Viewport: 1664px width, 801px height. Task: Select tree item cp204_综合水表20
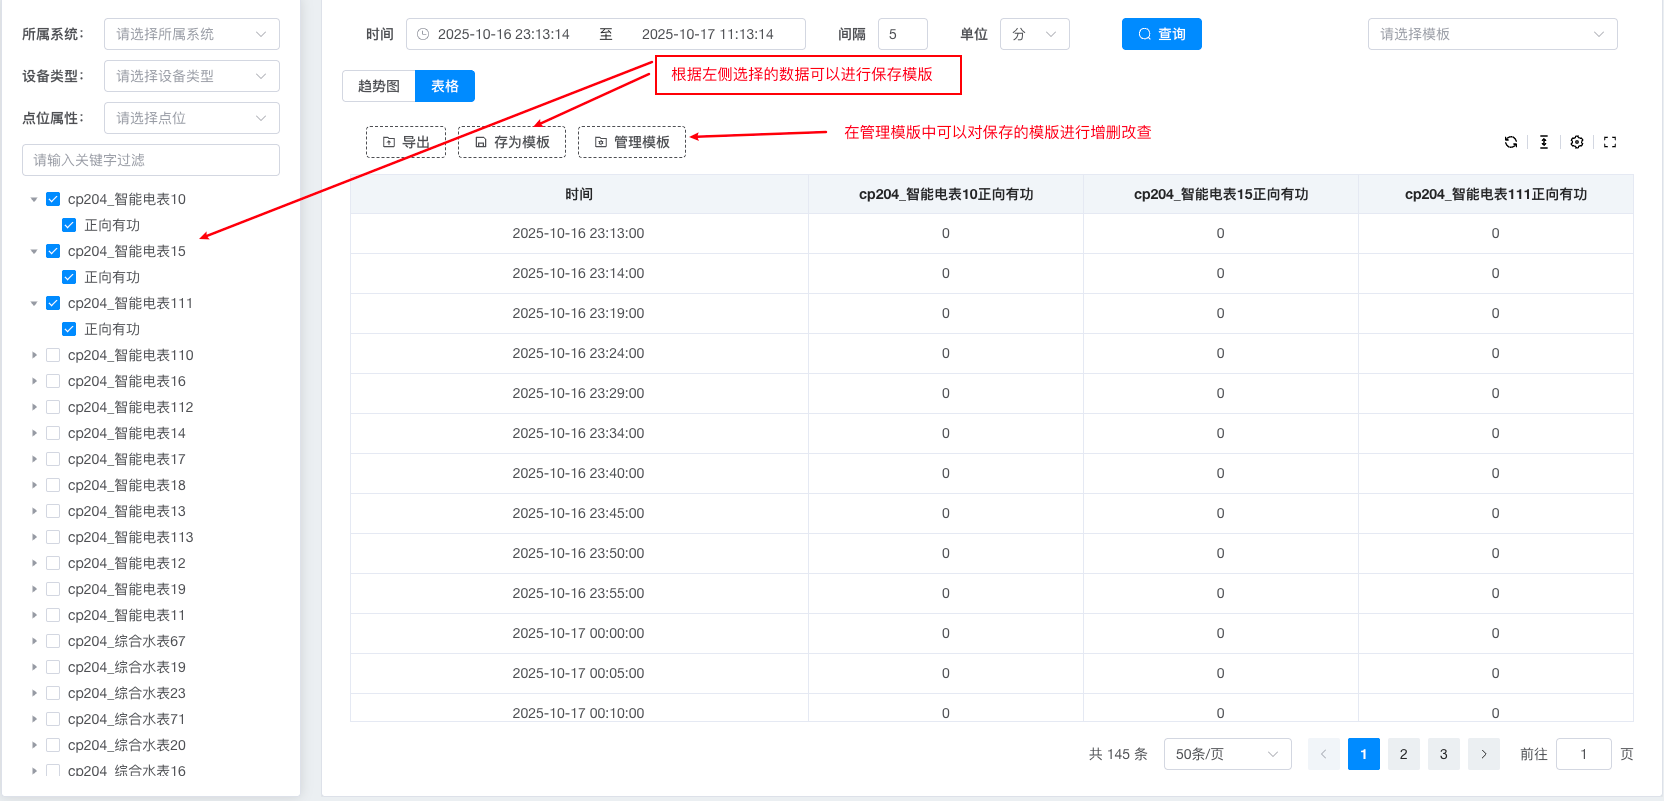pyautogui.click(x=127, y=745)
